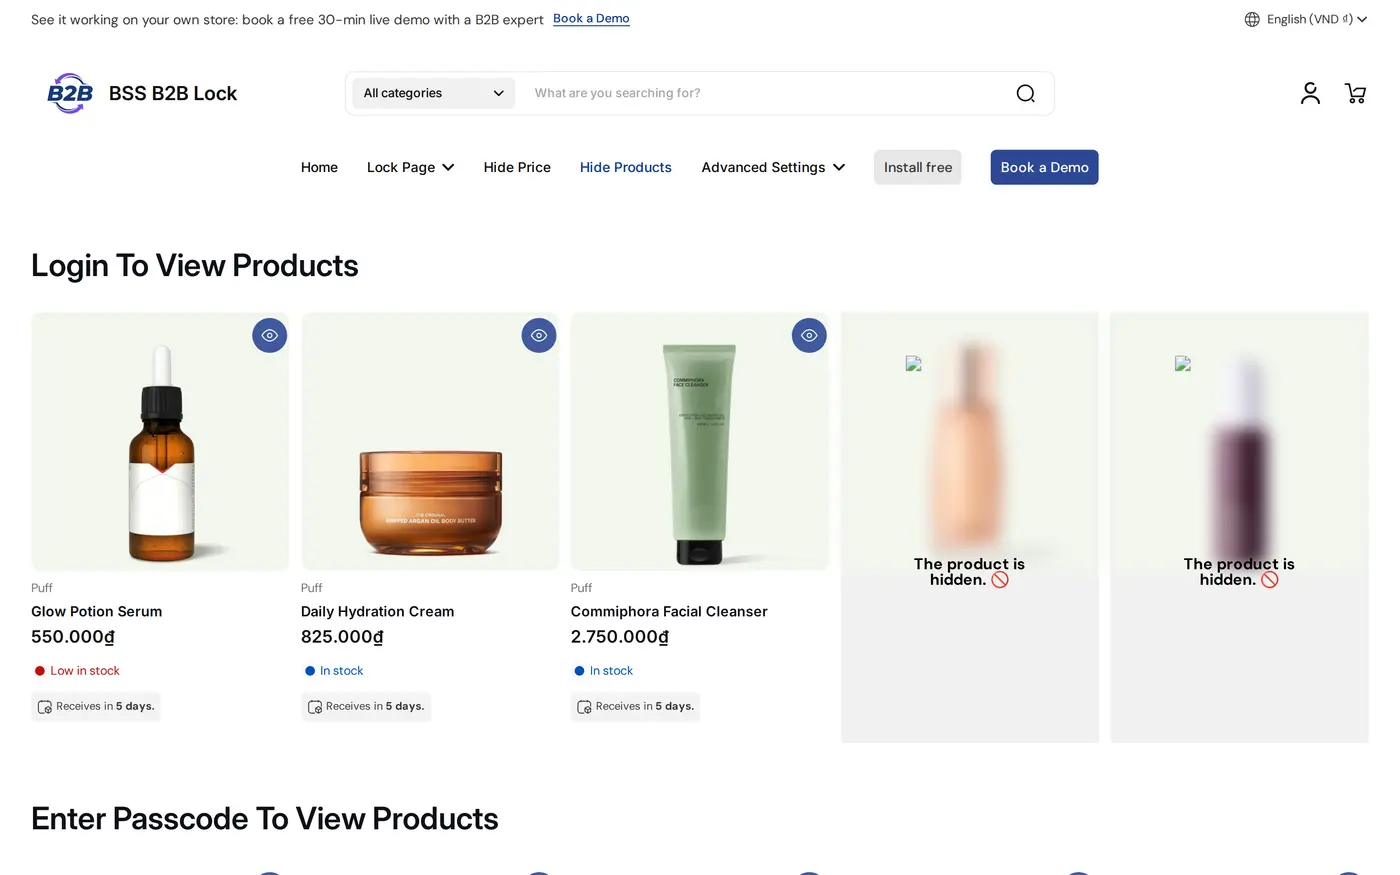Click Puff vendor above Commiphora Facial Cleanser
The width and height of the screenshot is (1400, 875).
point(582,588)
